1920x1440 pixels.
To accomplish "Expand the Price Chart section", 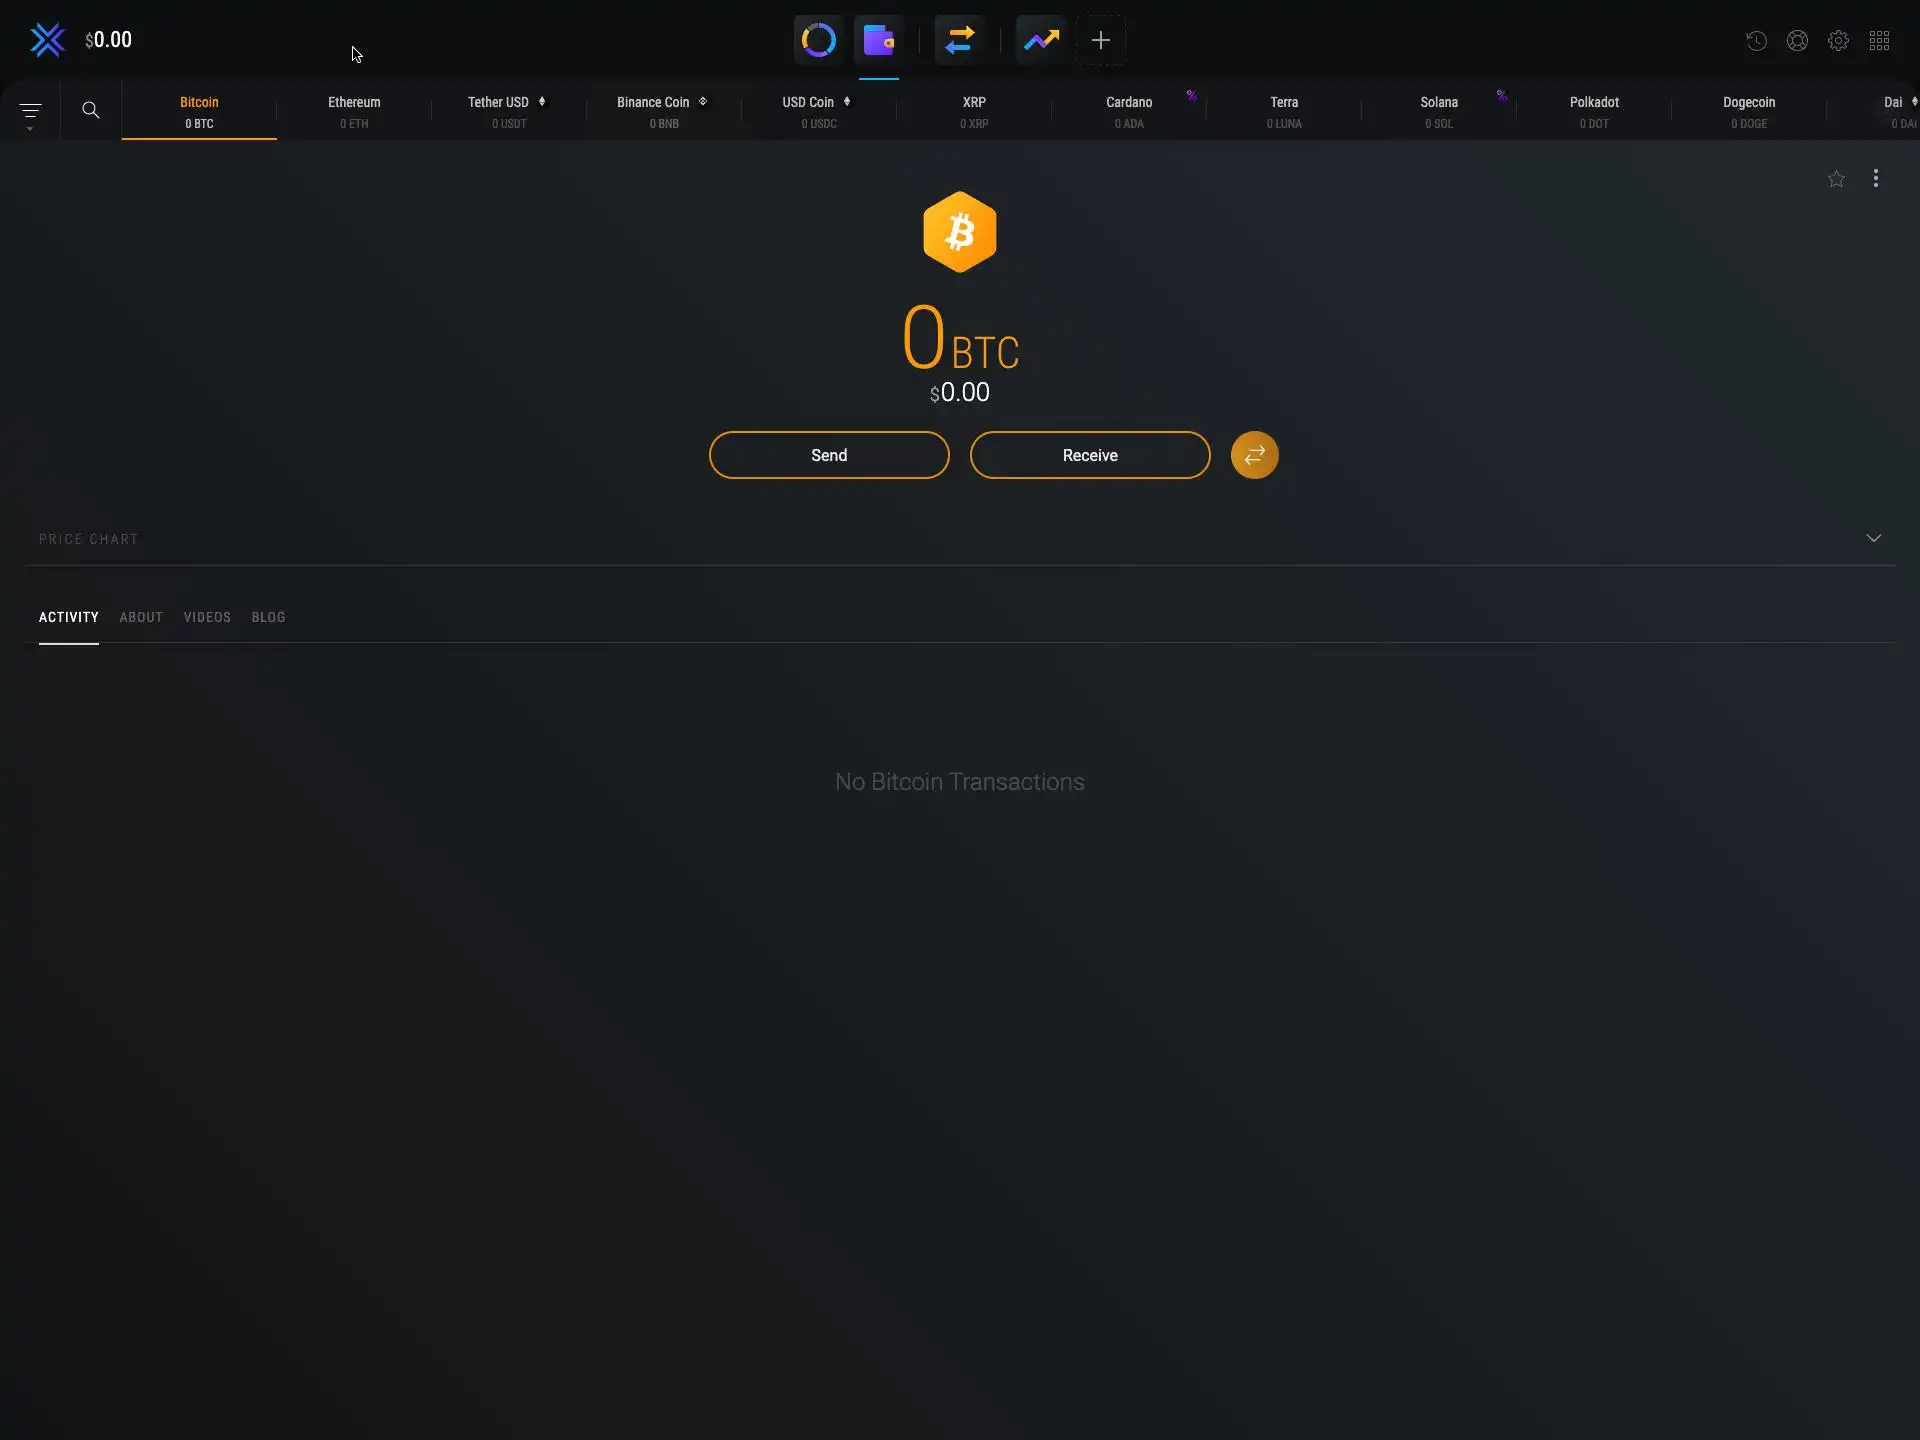I will tap(1873, 538).
